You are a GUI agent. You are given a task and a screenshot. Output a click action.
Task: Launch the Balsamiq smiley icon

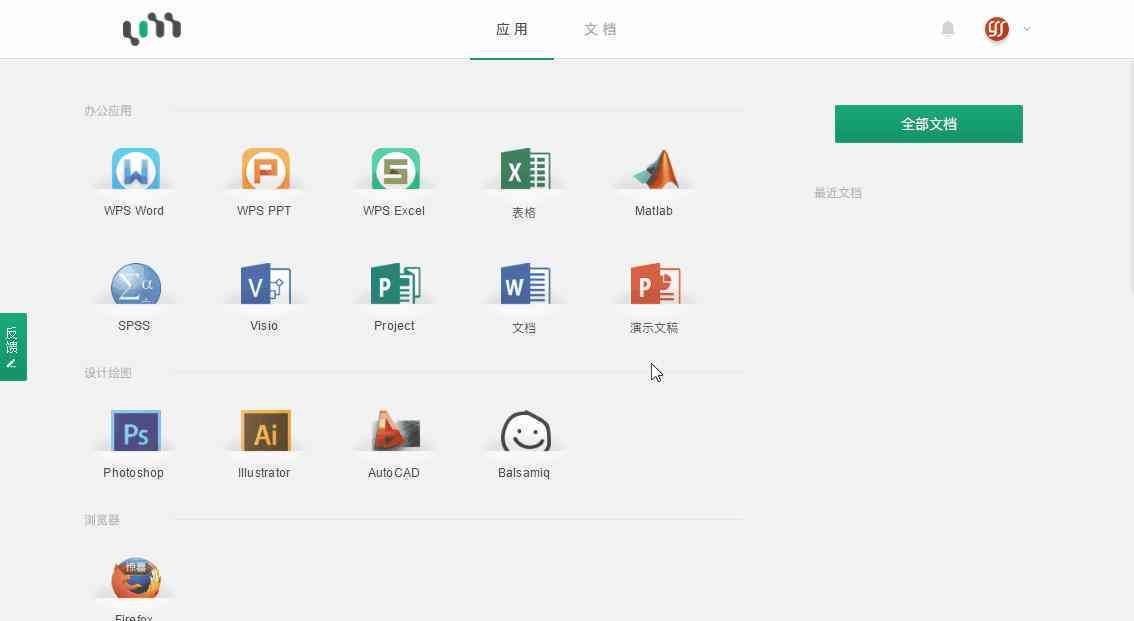coord(526,431)
